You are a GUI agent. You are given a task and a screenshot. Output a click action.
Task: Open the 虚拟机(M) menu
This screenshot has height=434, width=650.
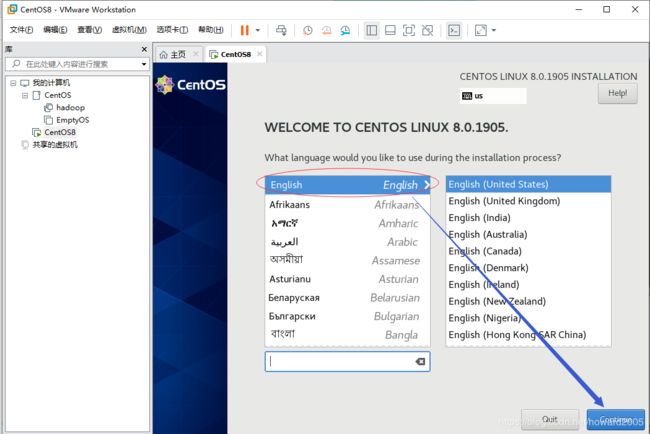click(129, 30)
